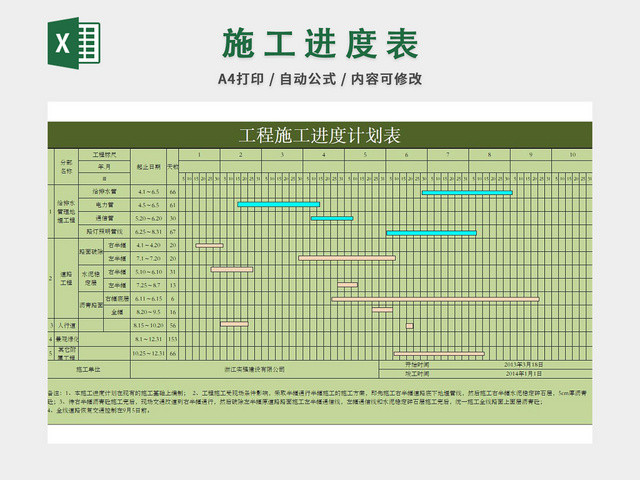Select month column header 10

coord(572,155)
